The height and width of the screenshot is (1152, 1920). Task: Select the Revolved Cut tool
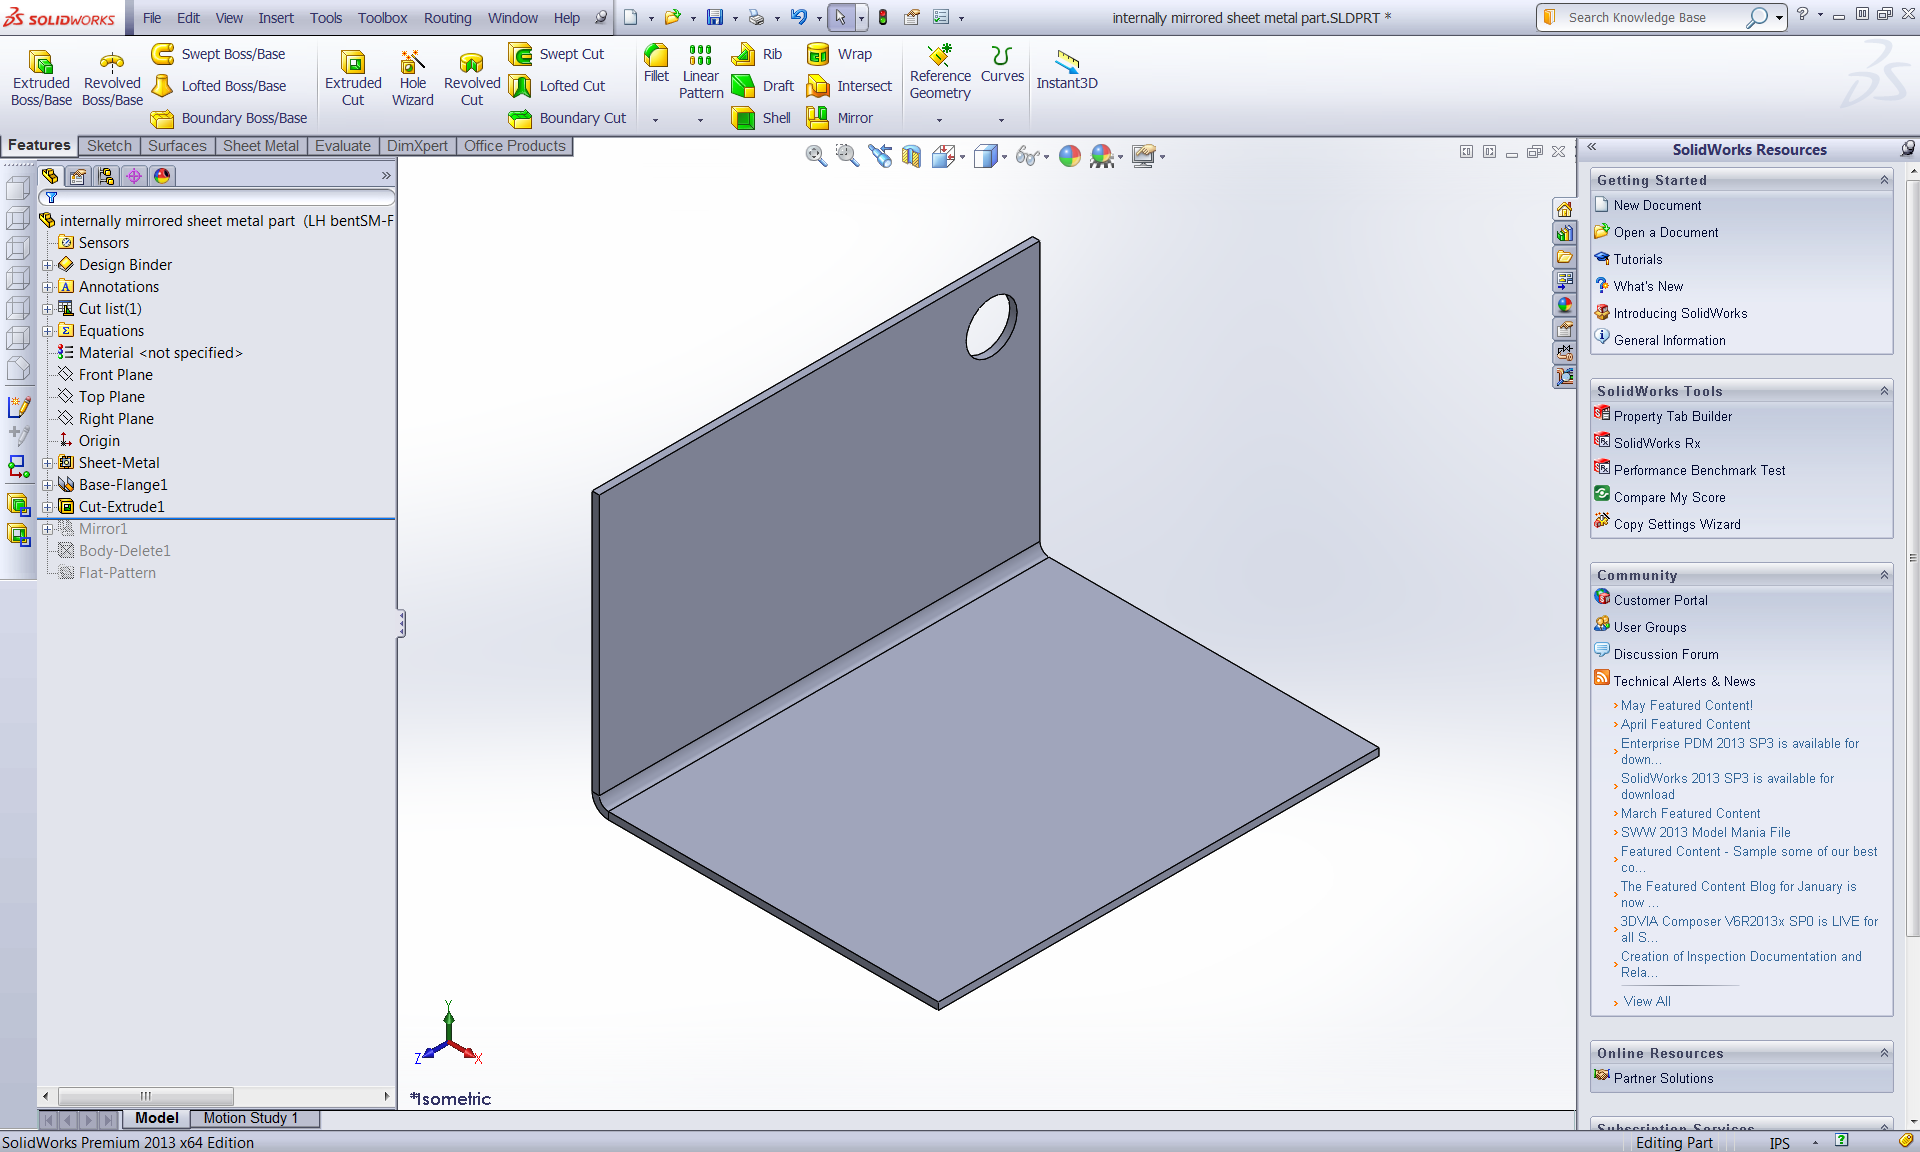472,78
